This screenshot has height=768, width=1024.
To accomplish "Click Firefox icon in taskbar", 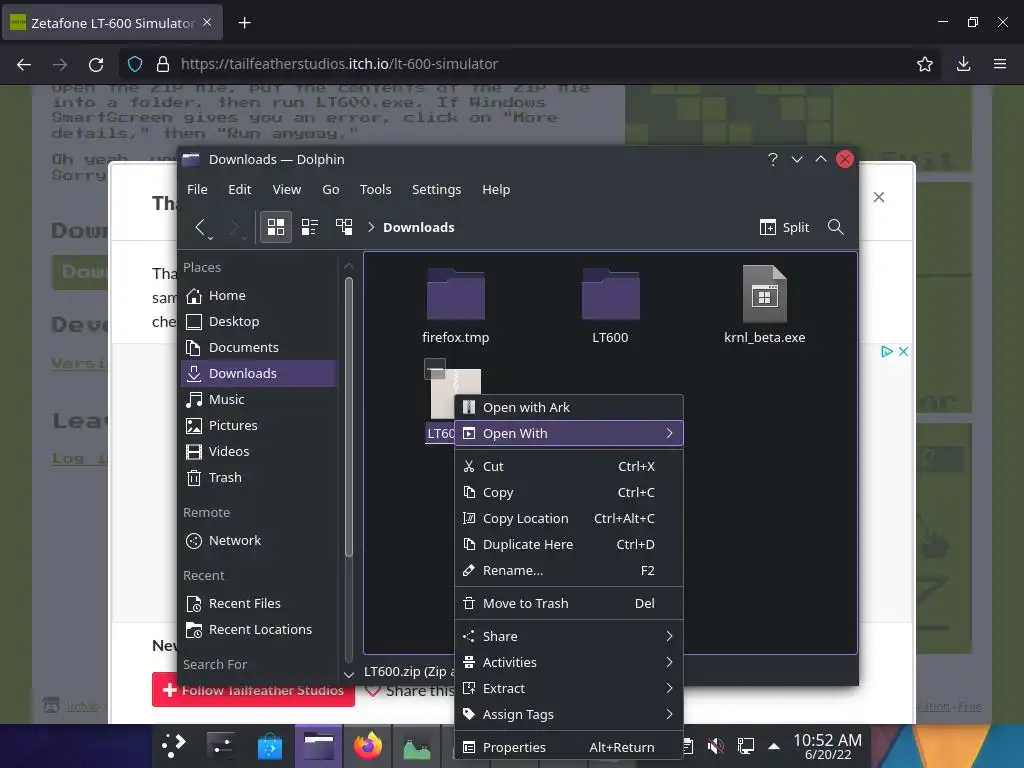I will pyautogui.click(x=368, y=746).
